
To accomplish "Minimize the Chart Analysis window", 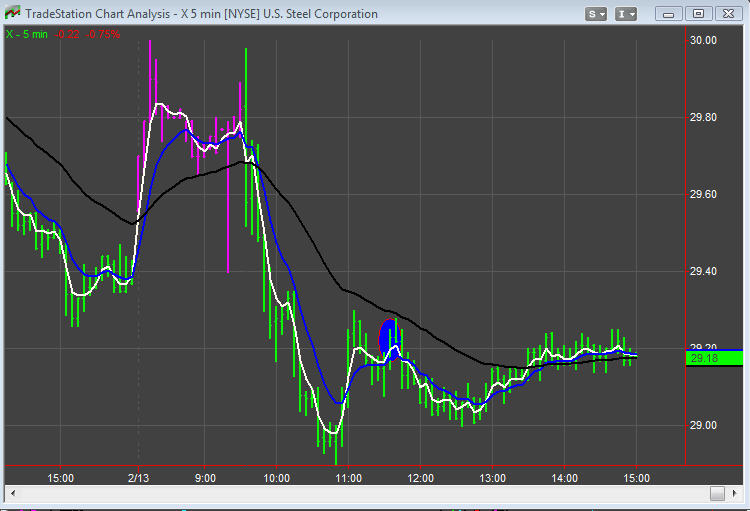I will tap(668, 14).
